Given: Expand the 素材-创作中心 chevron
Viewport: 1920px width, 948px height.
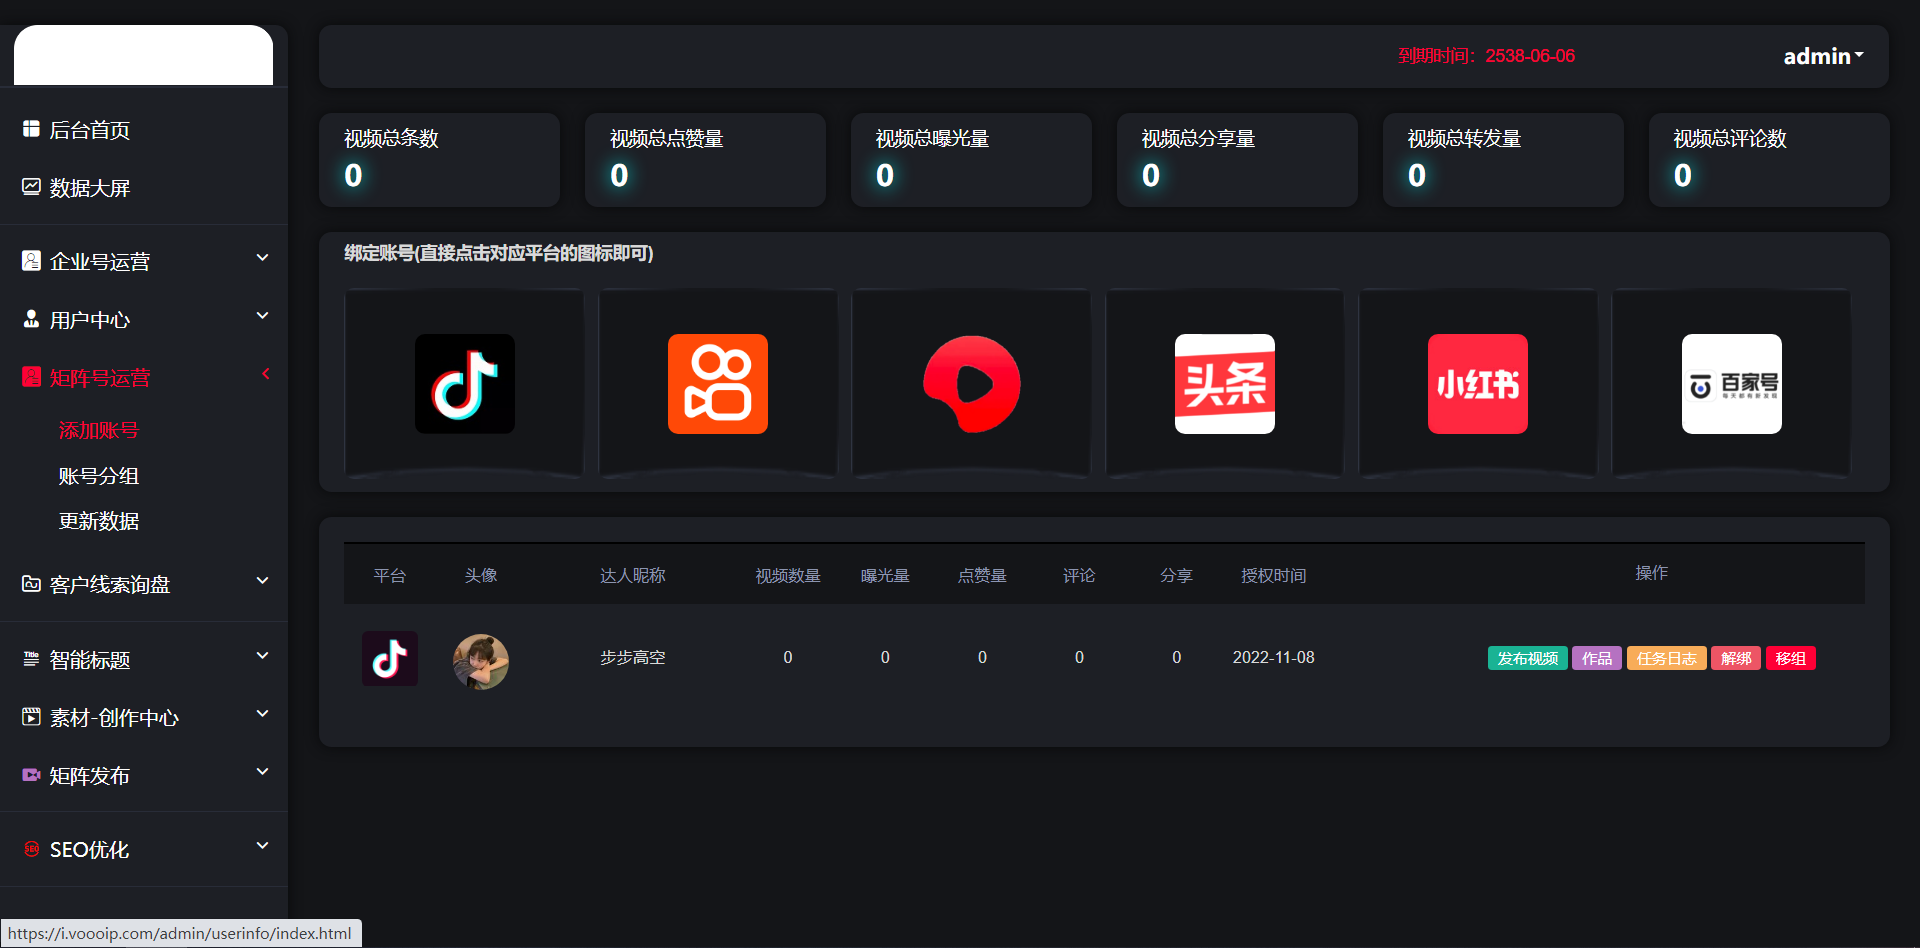Looking at the screenshot, I should [263, 714].
